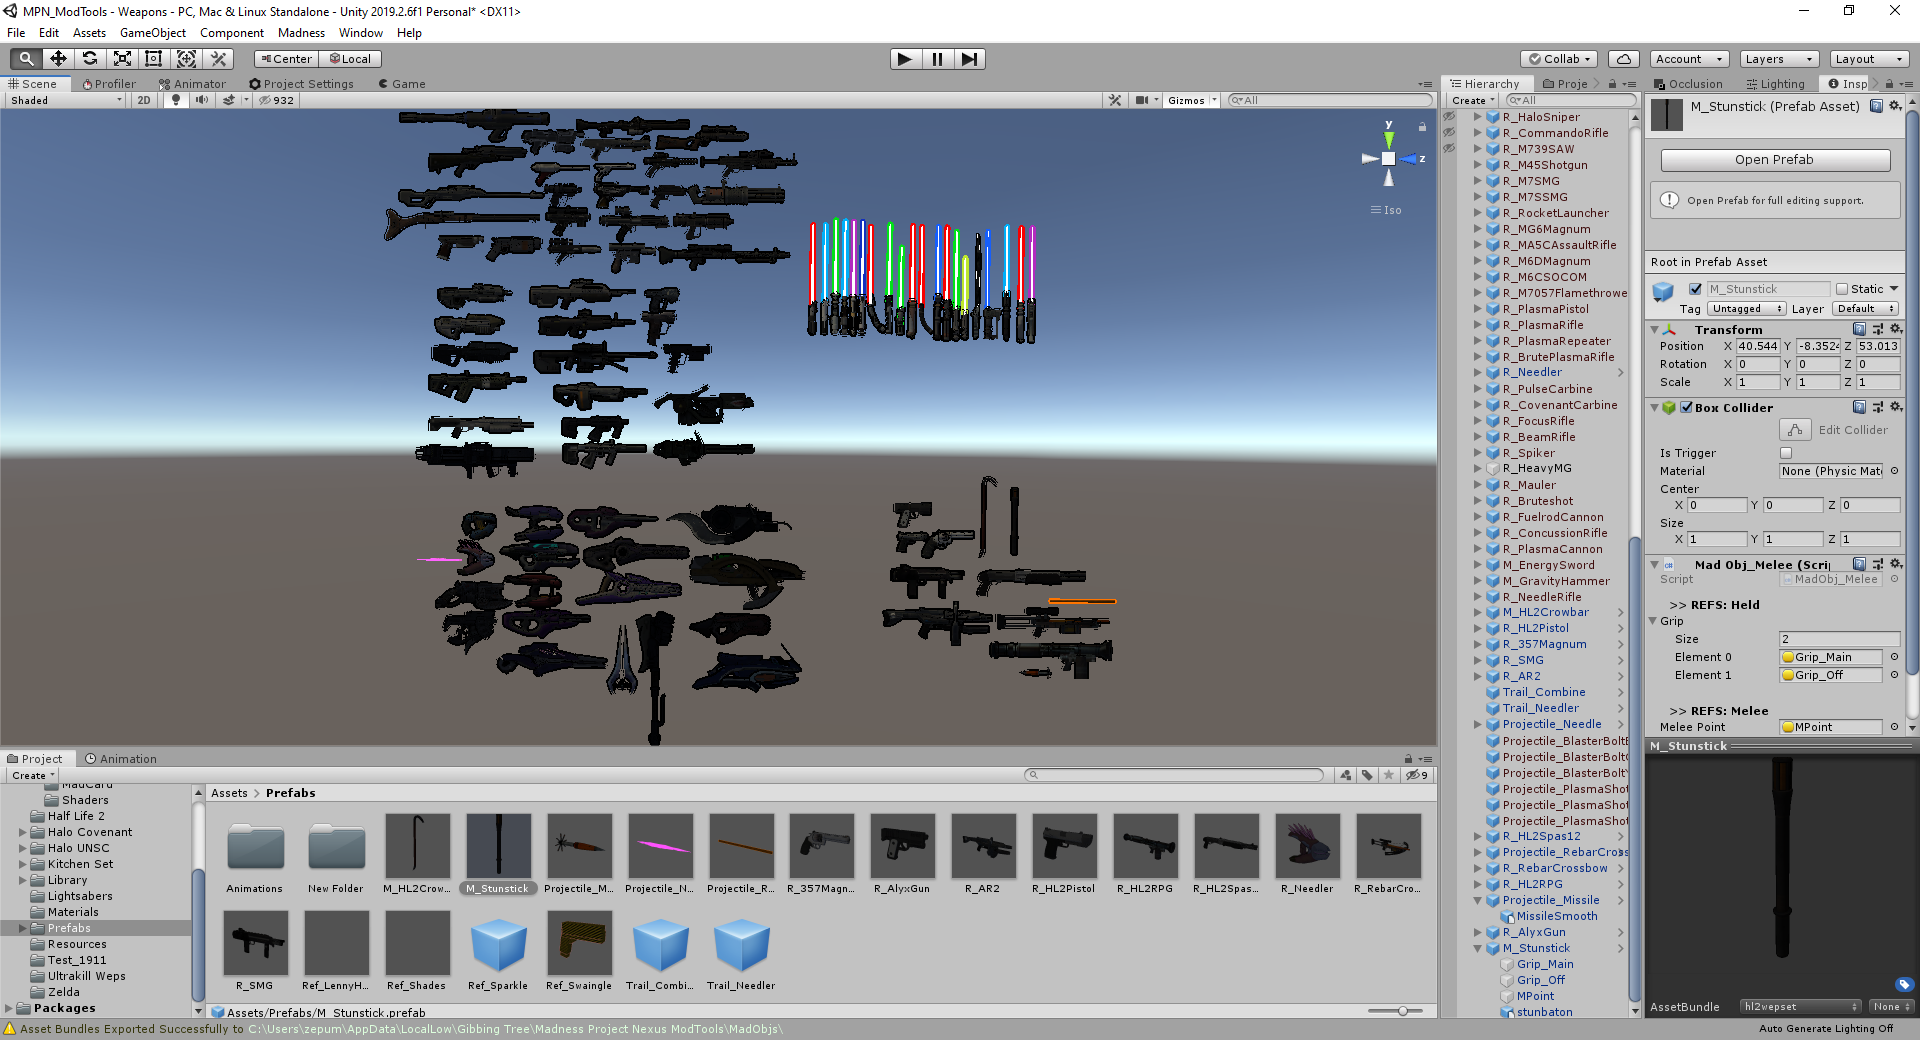The height and width of the screenshot is (1040, 1920).
Task: Select the Scale tool
Action: pos(122,59)
